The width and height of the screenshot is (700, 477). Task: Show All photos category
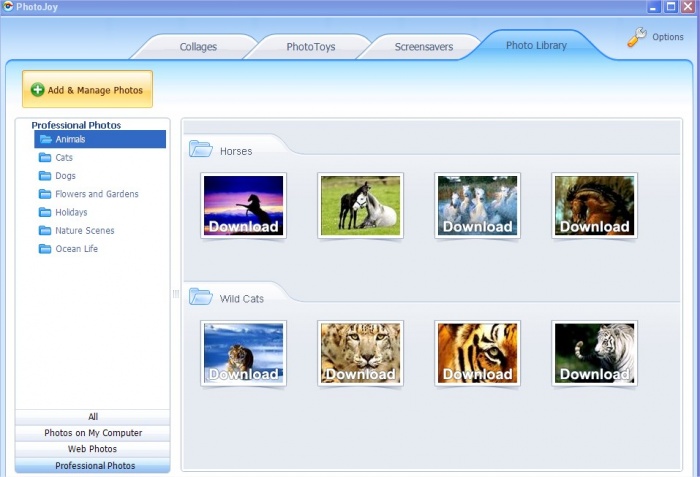[x=92, y=417]
